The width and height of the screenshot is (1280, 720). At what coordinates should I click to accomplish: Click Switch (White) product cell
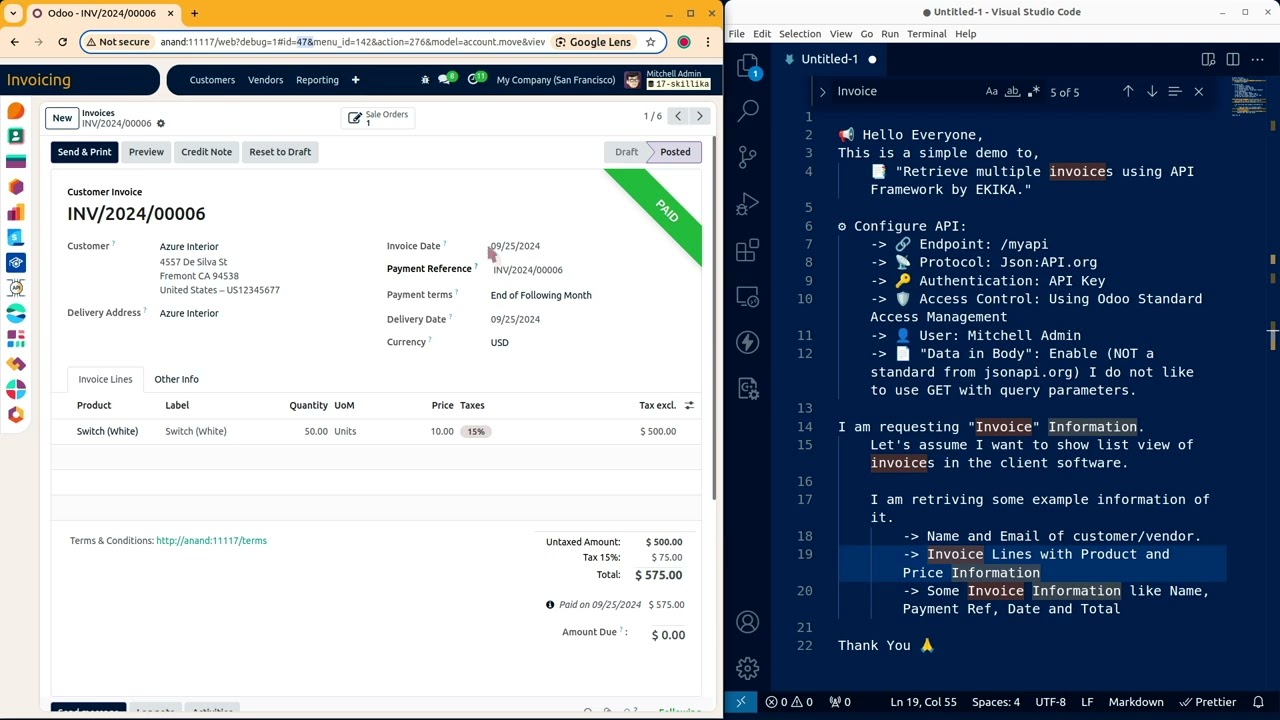pyautogui.click(x=107, y=431)
